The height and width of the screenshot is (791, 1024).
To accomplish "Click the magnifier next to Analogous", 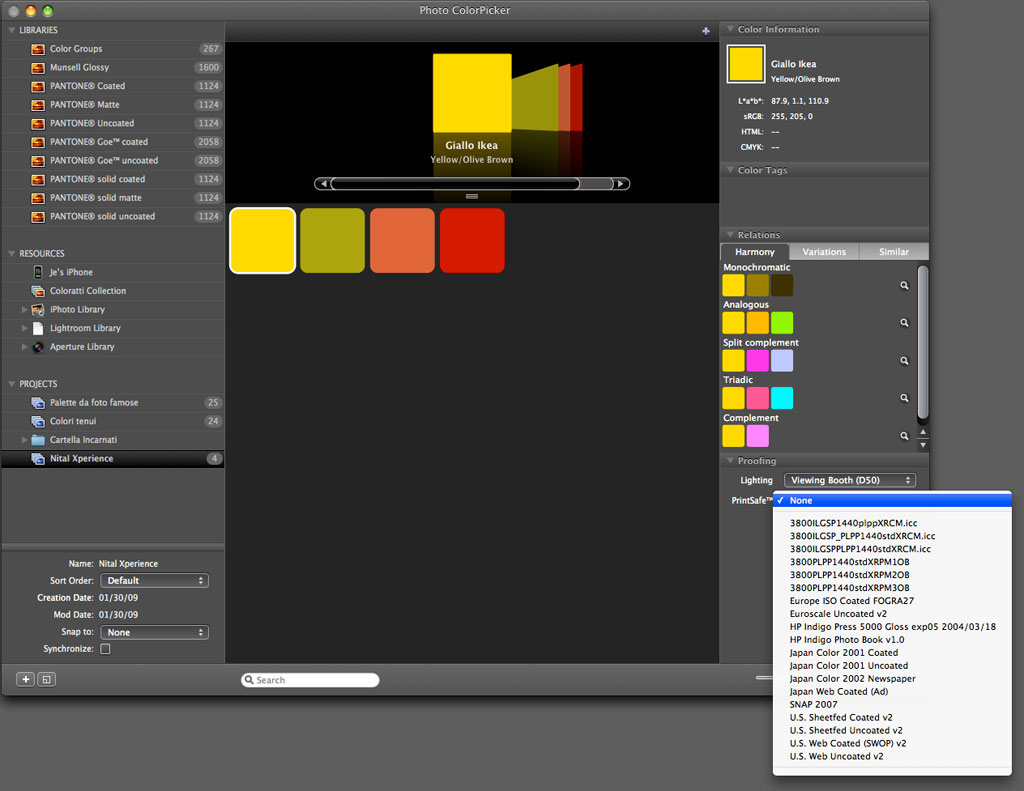I will (x=904, y=323).
